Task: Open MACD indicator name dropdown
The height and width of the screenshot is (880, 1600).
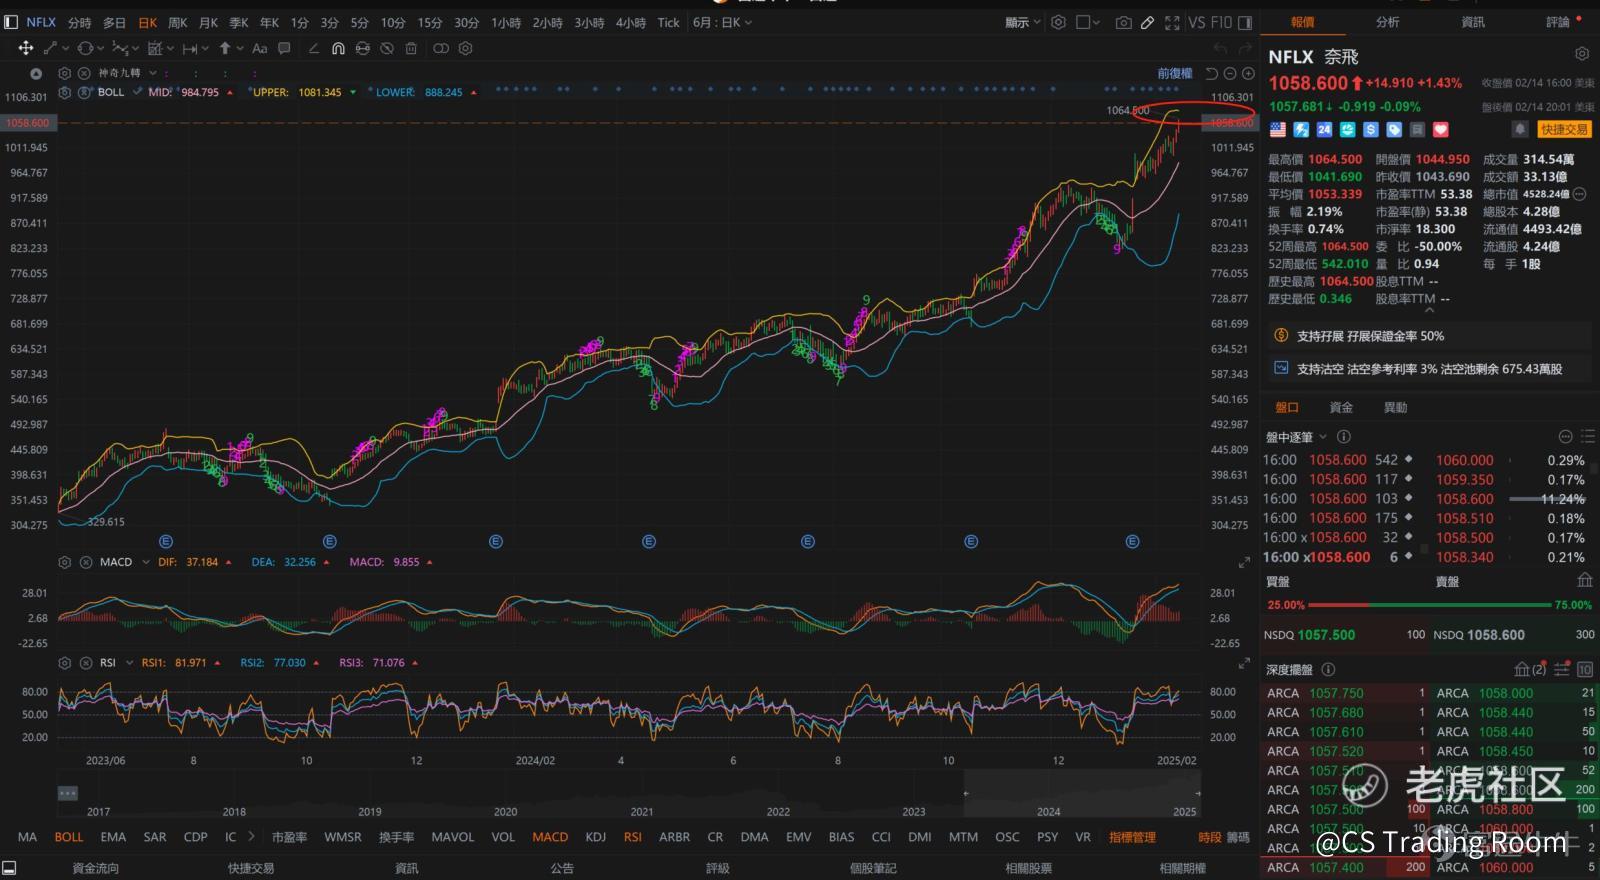Action: (146, 562)
